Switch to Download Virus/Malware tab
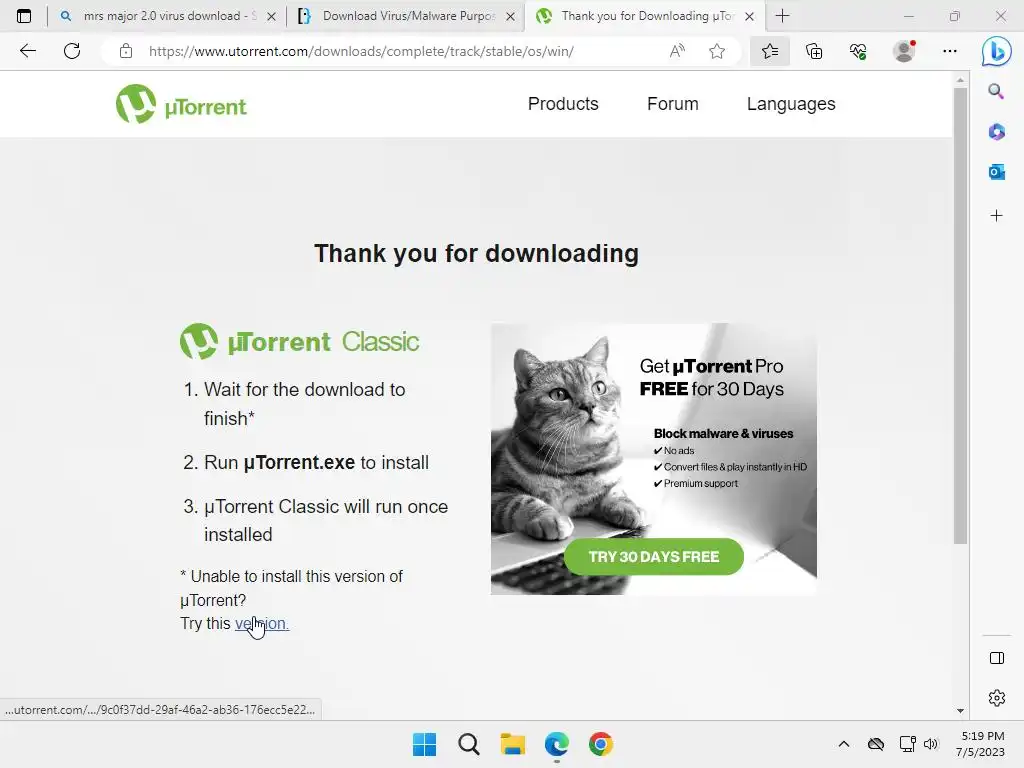 pyautogui.click(x=407, y=16)
